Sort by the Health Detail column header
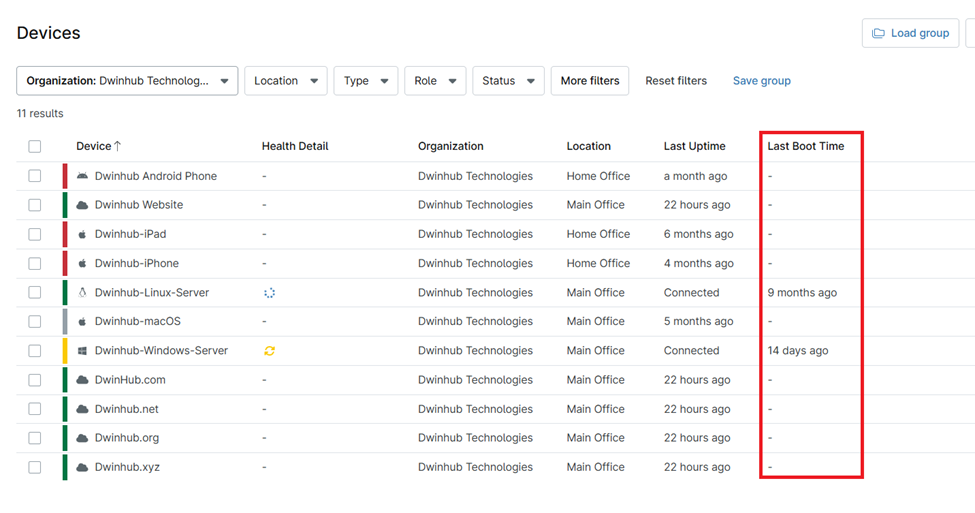 [x=295, y=146]
